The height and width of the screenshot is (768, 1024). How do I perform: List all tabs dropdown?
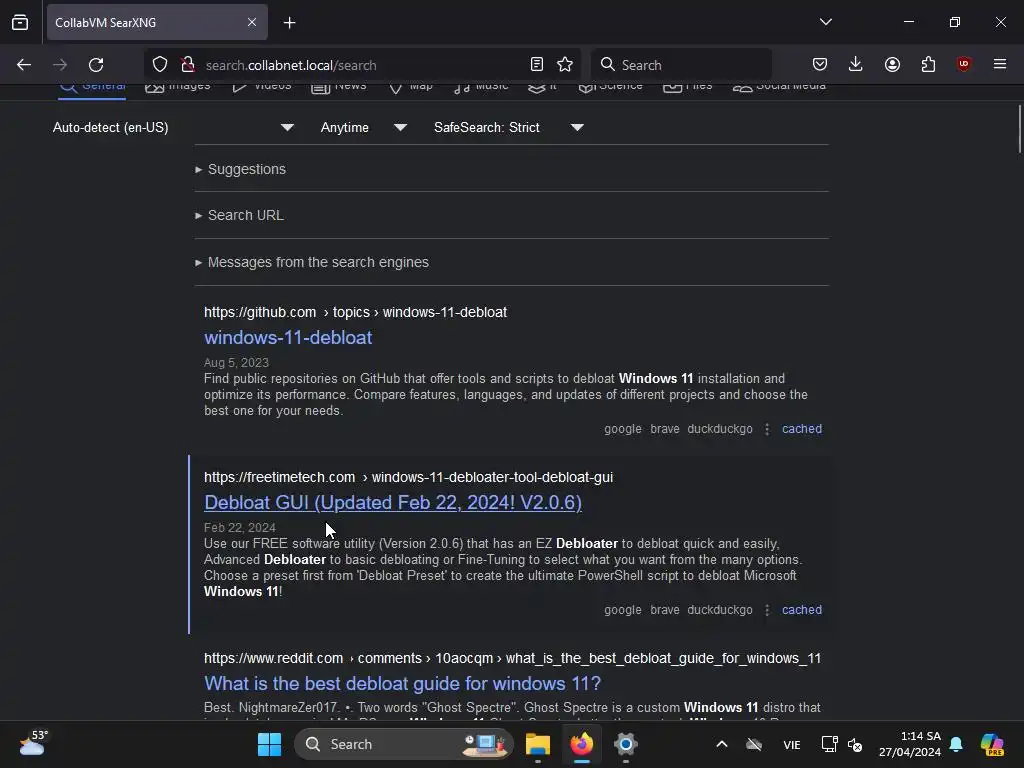tap(825, 22)
